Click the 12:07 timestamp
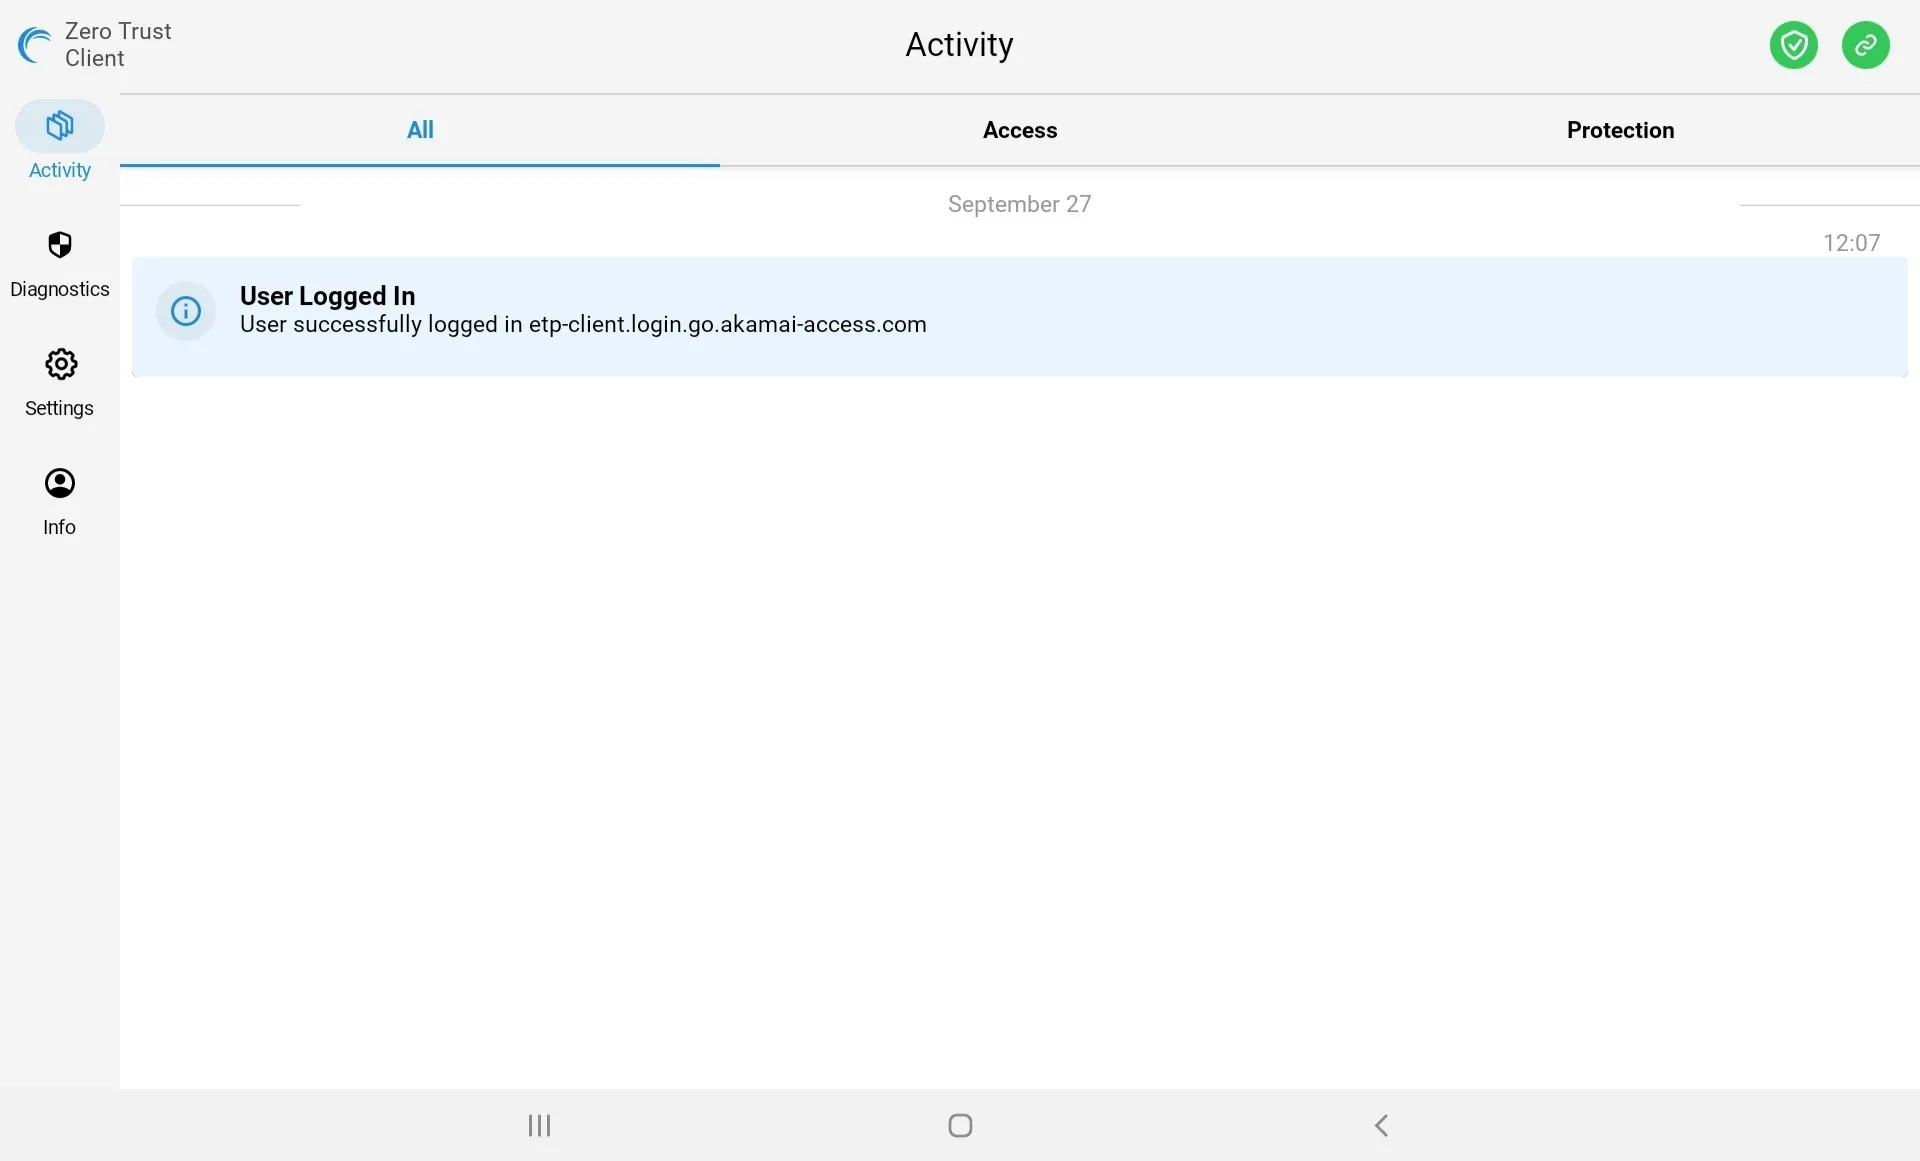Screen dimensions: 1920x1161 point(1851,243)
